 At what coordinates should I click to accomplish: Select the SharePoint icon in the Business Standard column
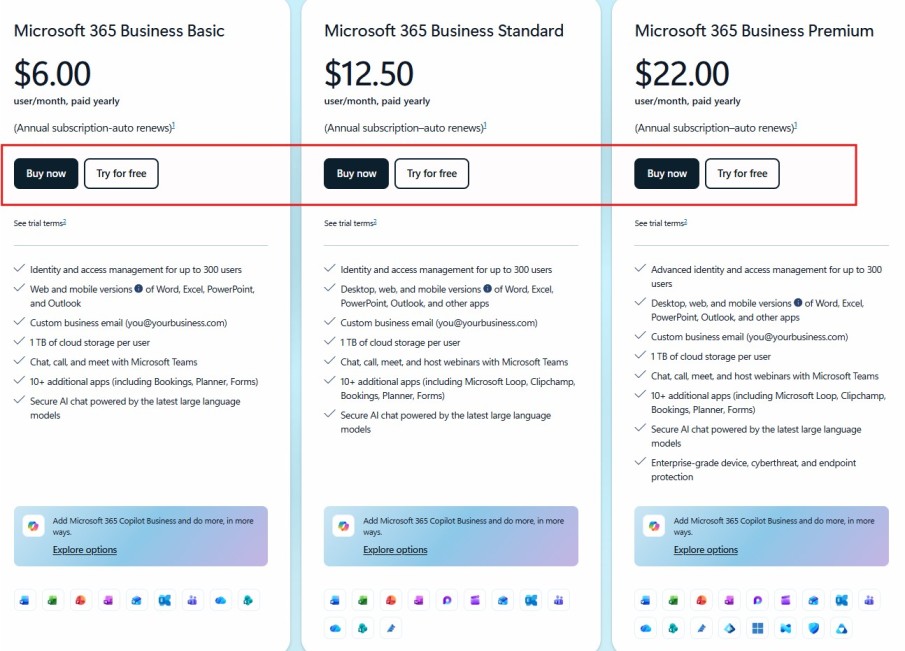pyautogui.click(x=361, y=628)
